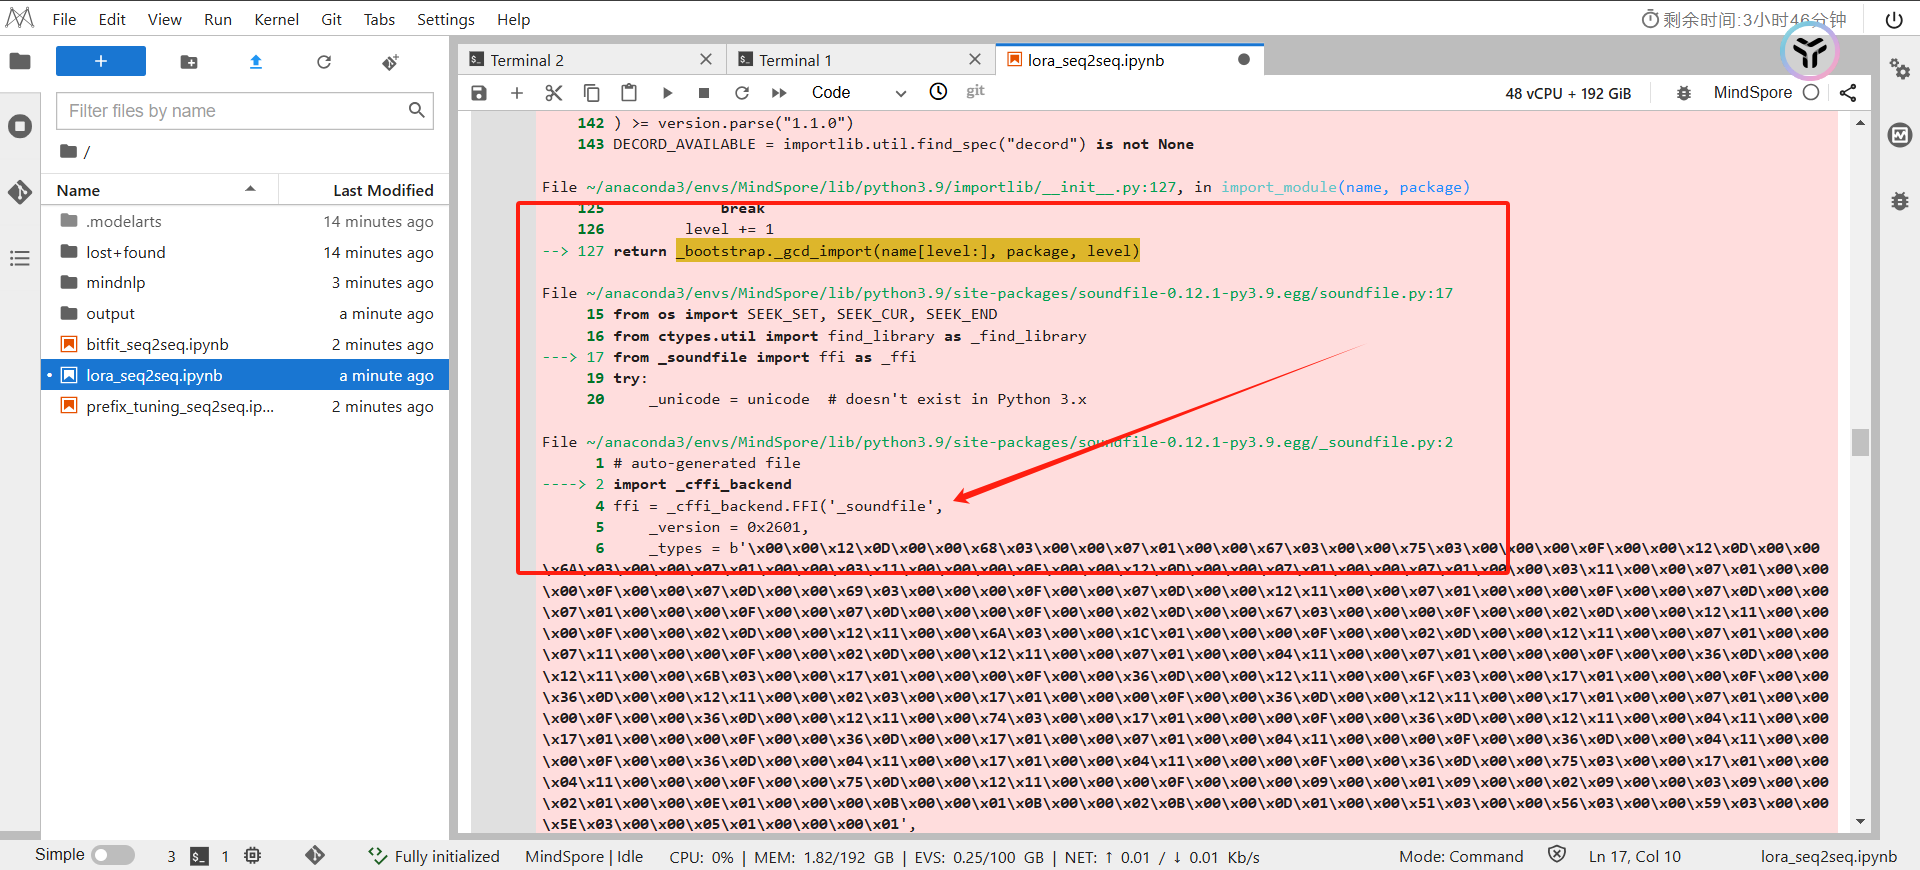Restart kernel and run all cells
This screenshot has width=1920, height=870.
[x=779, y=93]
